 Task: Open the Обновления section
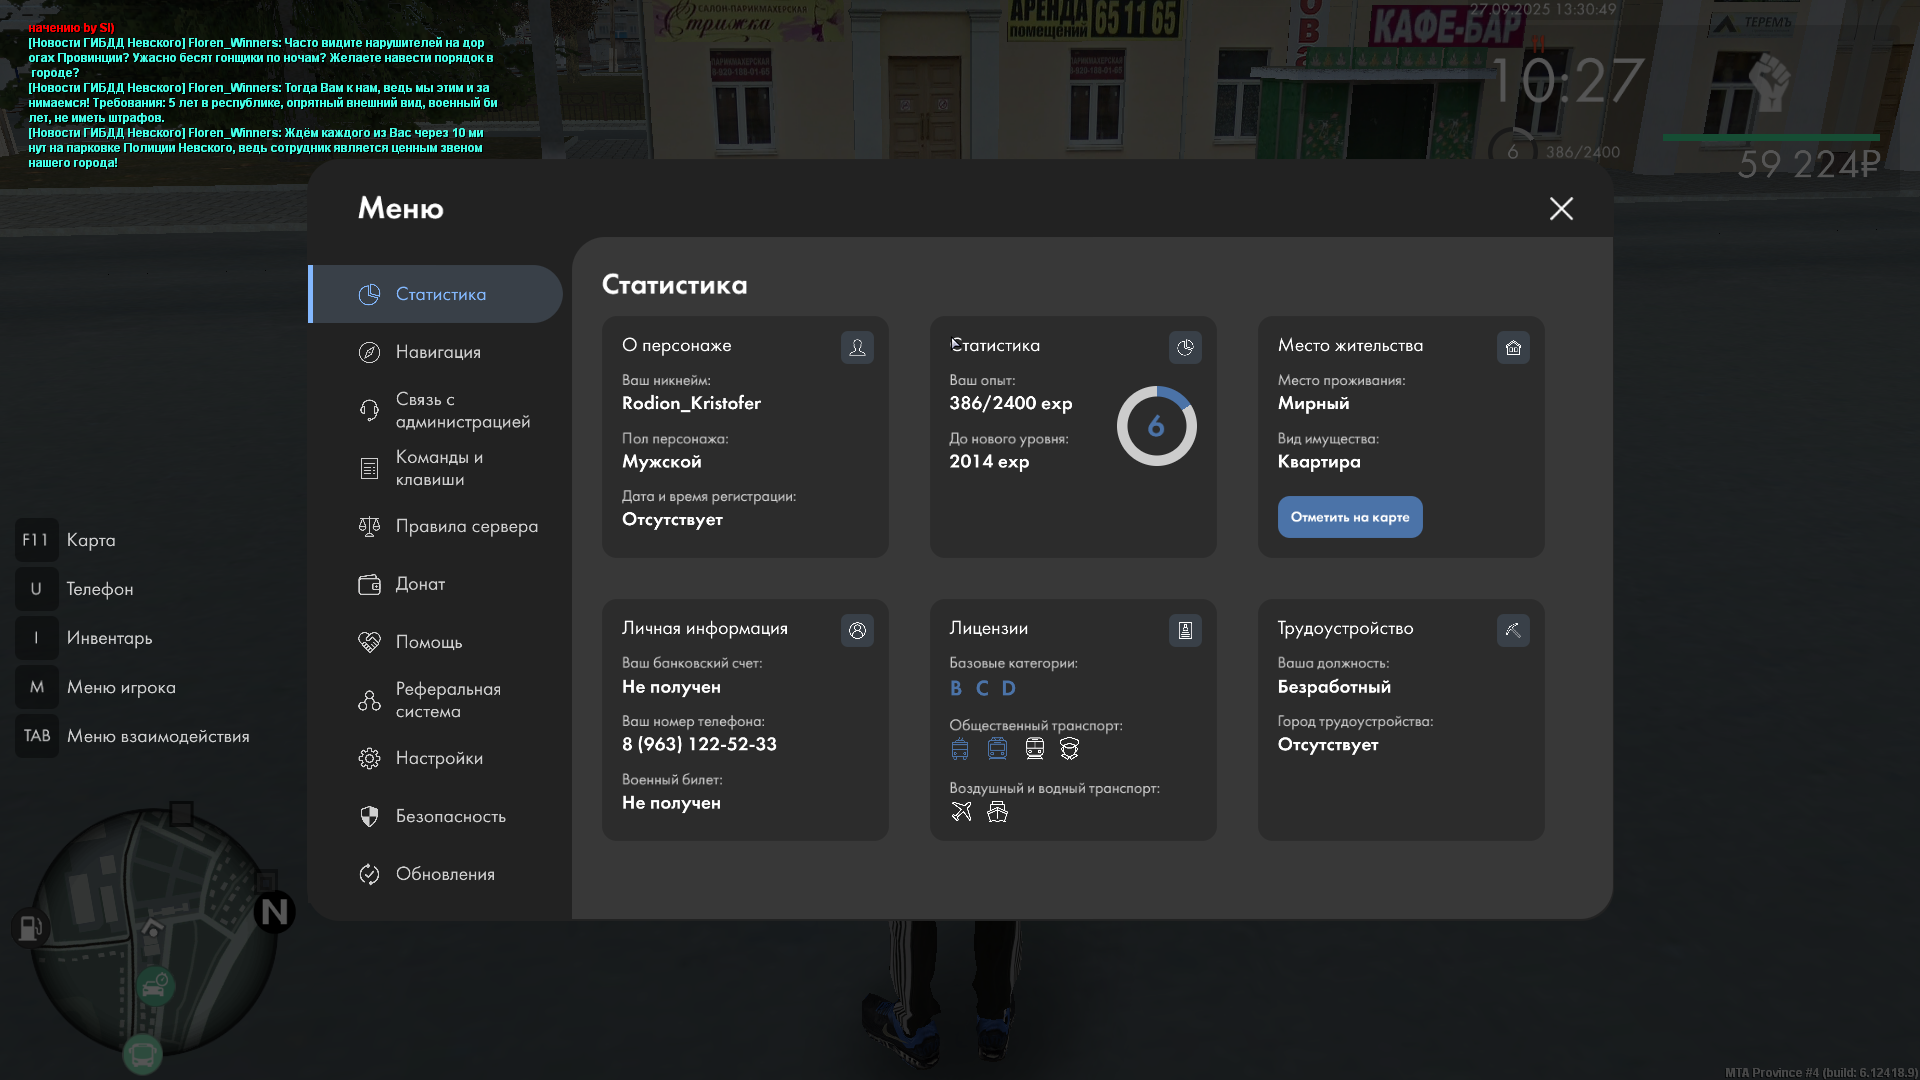[x=444, y=874]
